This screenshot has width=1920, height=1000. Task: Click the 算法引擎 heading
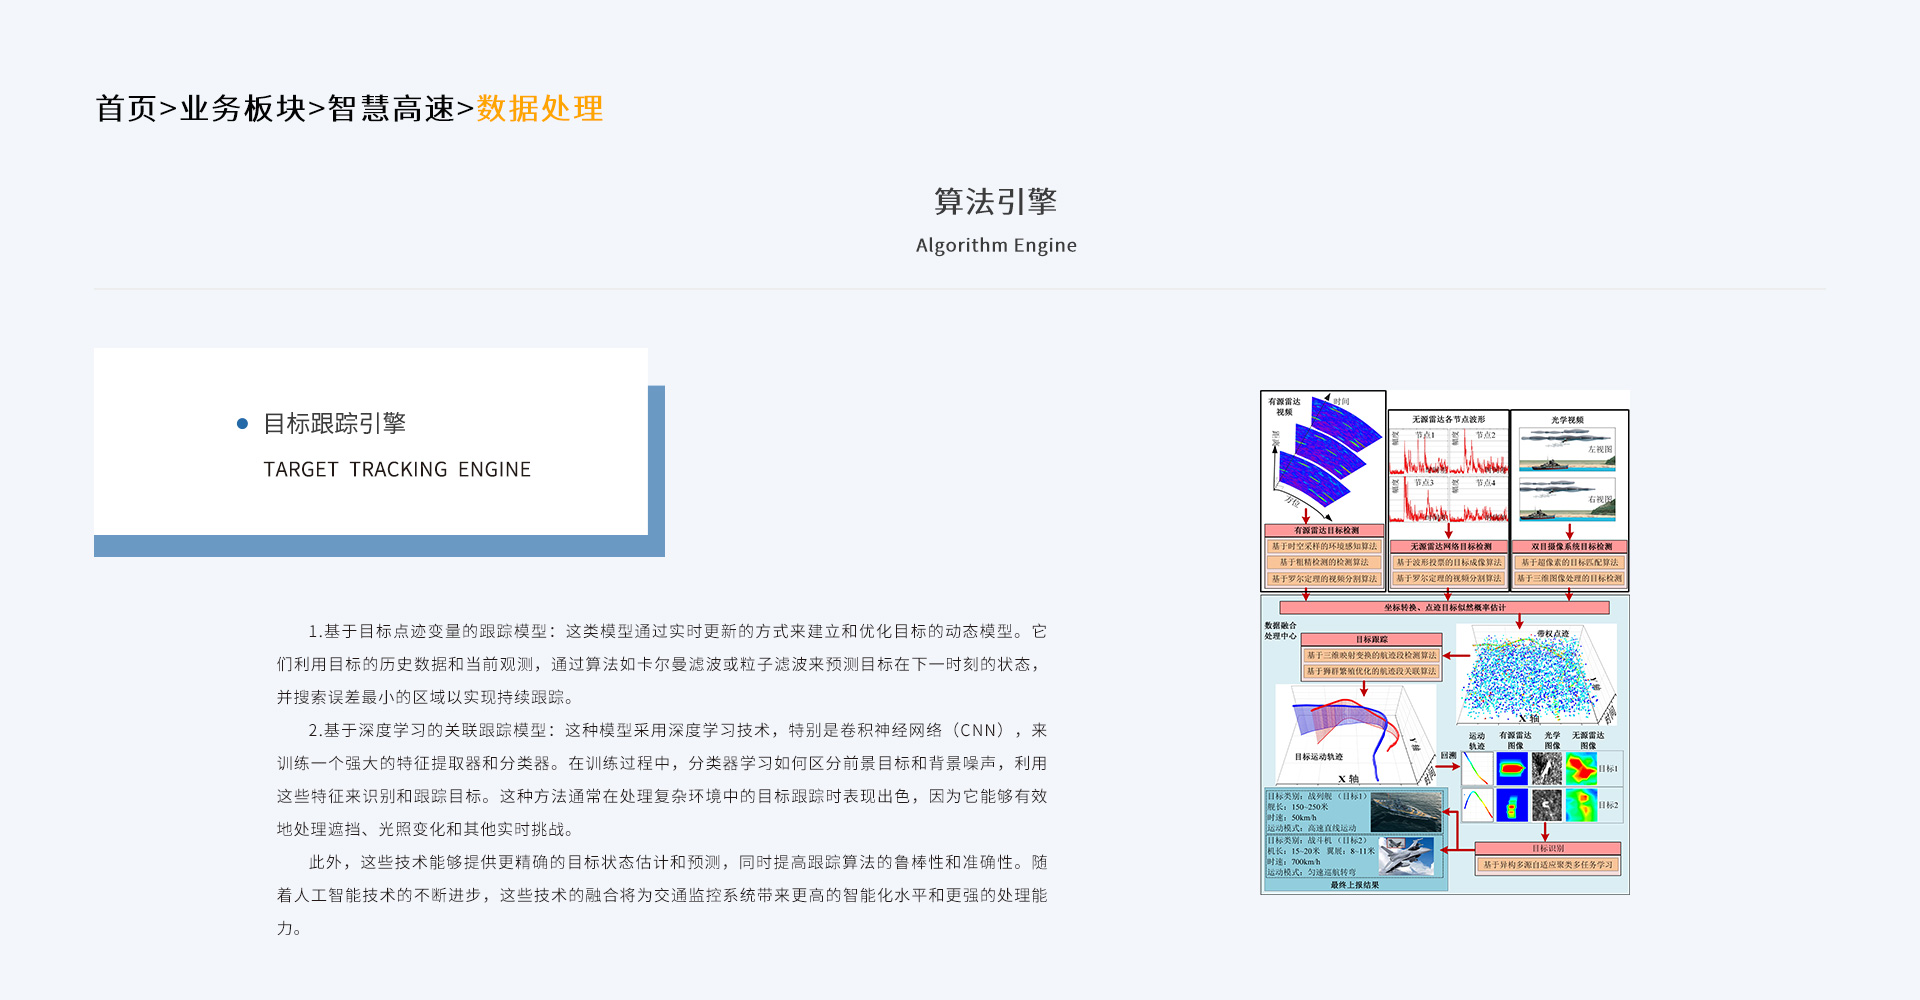[996, 201]
